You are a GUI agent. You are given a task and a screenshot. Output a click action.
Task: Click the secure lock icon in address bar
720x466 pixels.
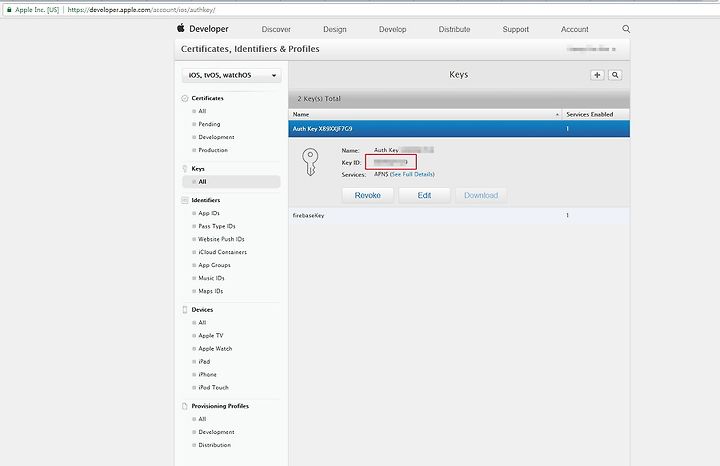9,10
